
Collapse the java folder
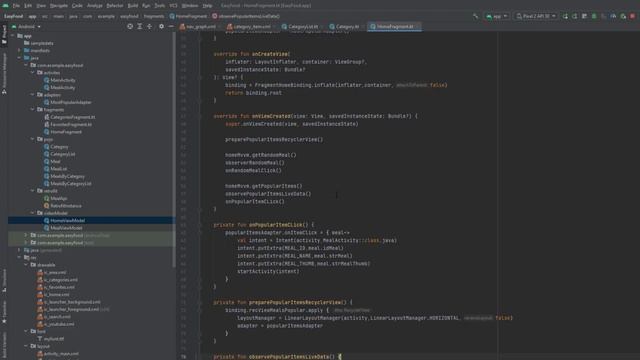[19, 58]
